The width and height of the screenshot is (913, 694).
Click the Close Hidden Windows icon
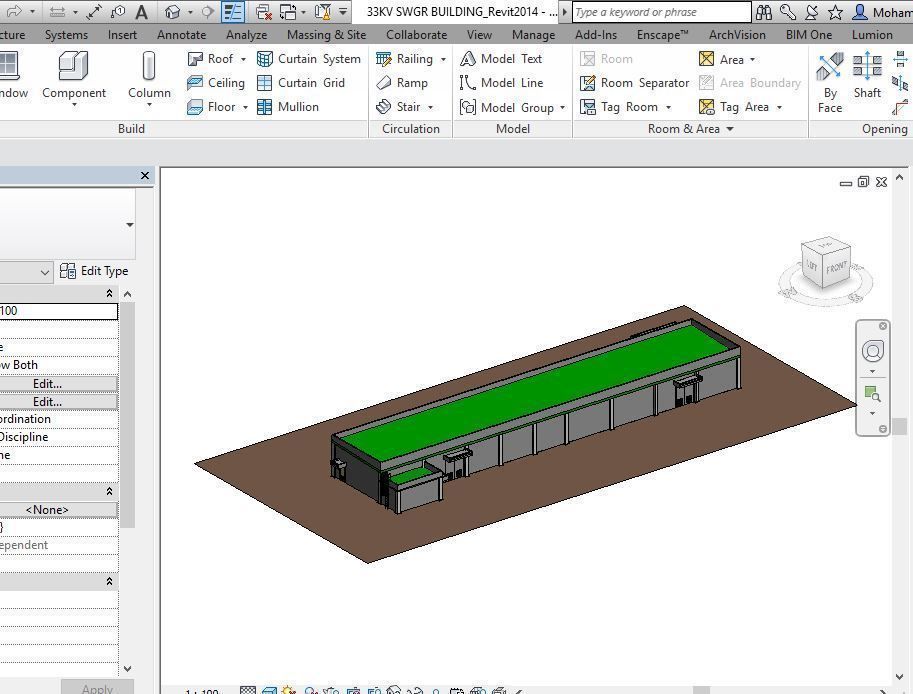264,11
